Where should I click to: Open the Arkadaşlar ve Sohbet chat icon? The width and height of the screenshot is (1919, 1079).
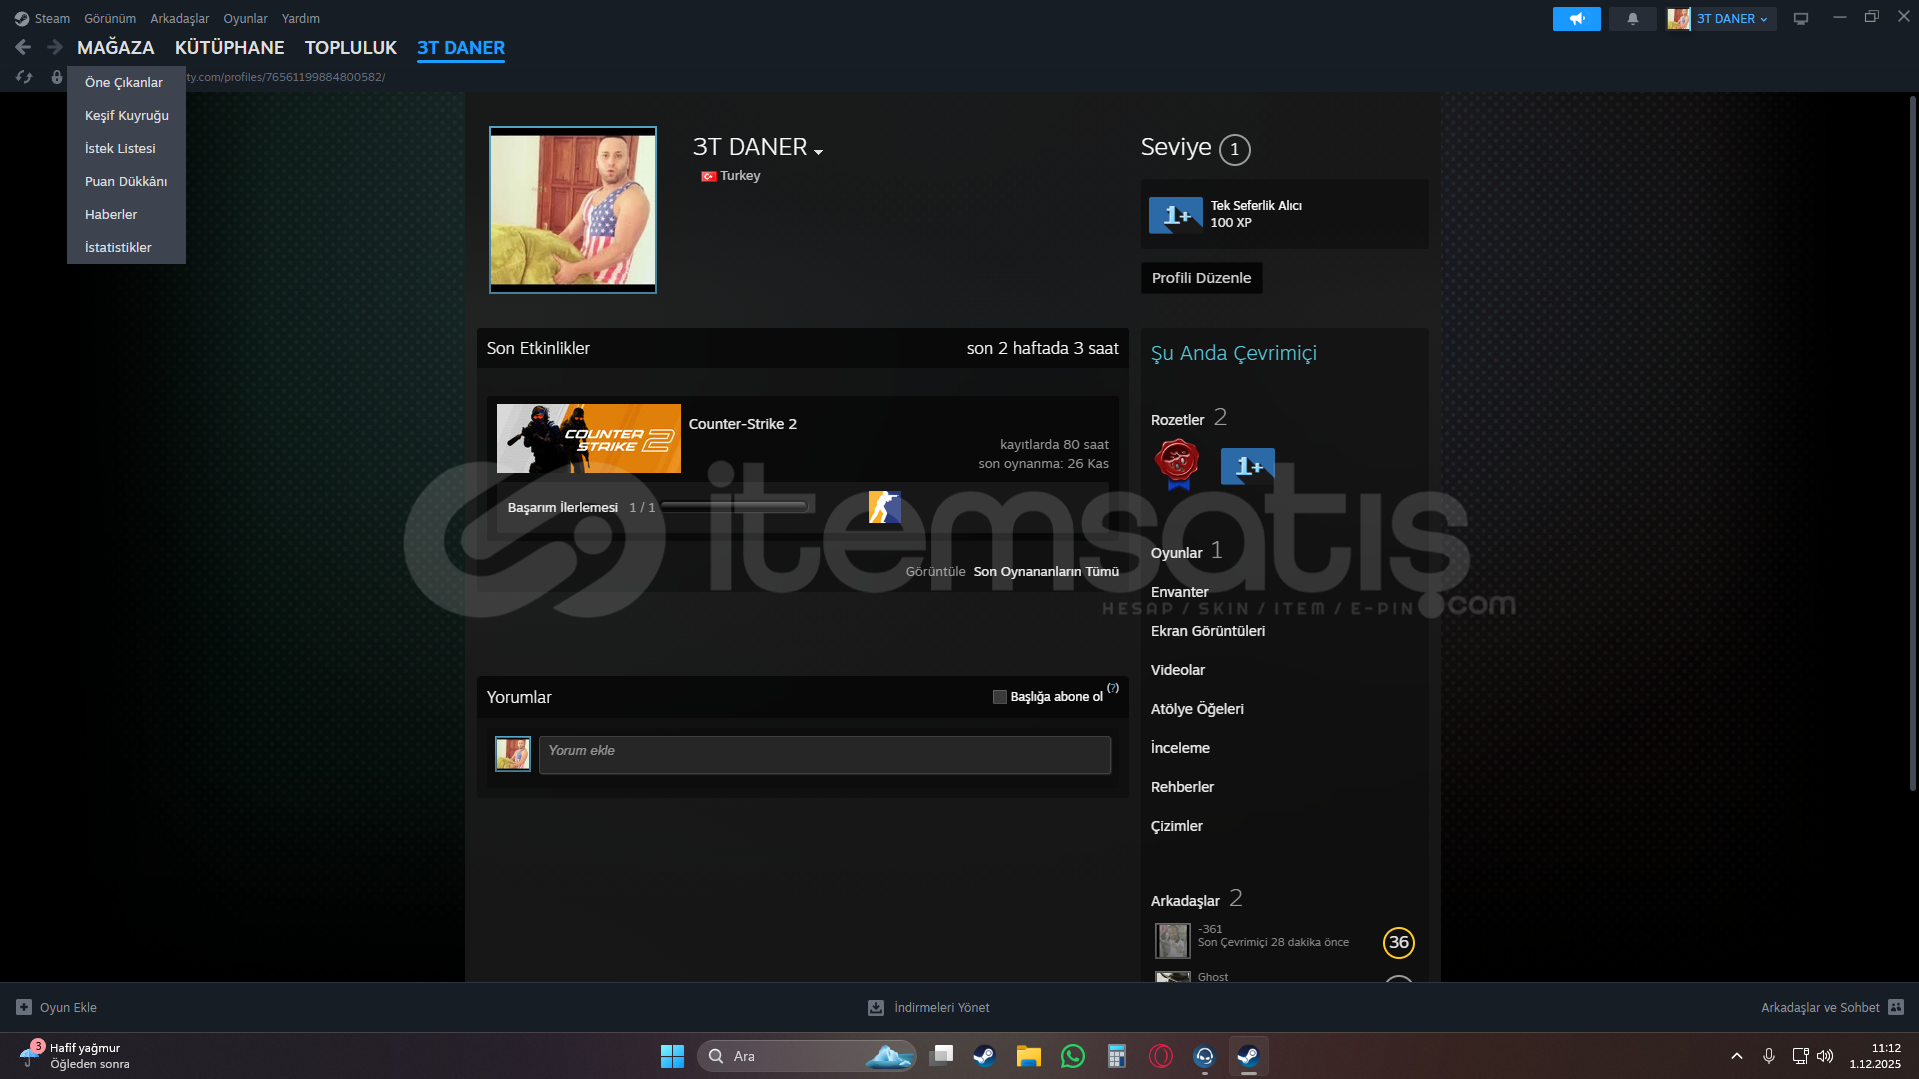pyautogui.click(x=1896, y=1007)
